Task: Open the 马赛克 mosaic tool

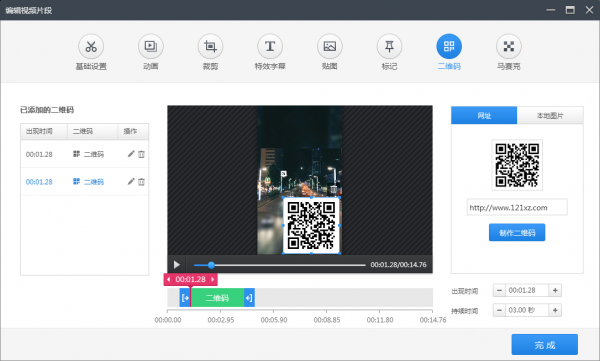Action: tap(509, 46)
